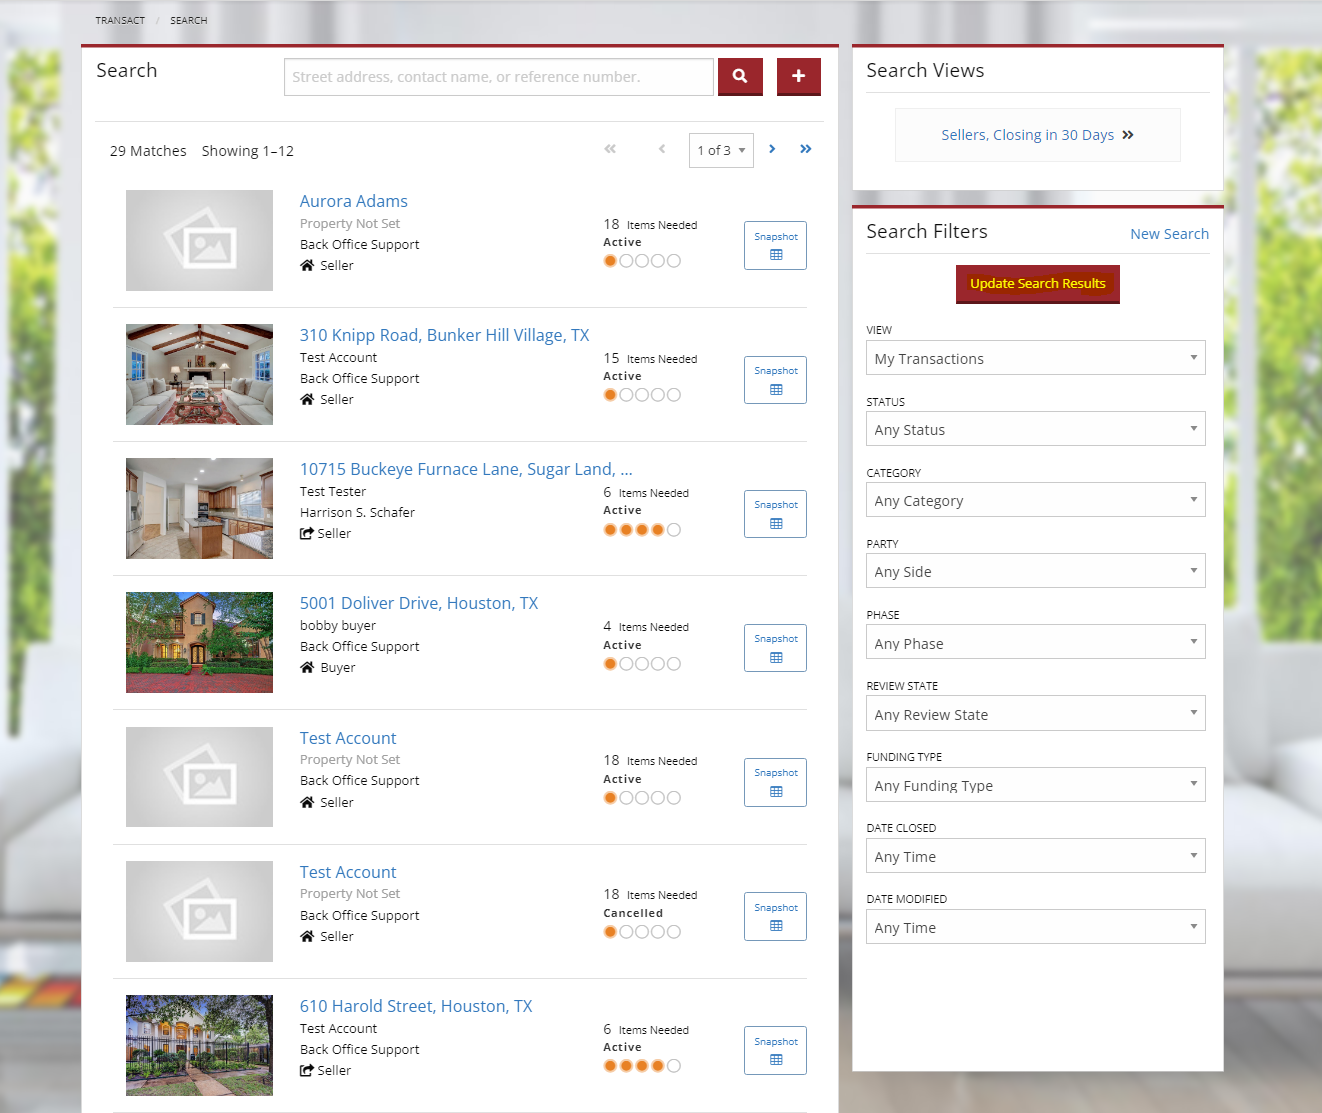This screenshot has width=1322, height=1113.
Task: Open the Snapshot grid for 610 Harold Street
Action: pos(775,1050)
